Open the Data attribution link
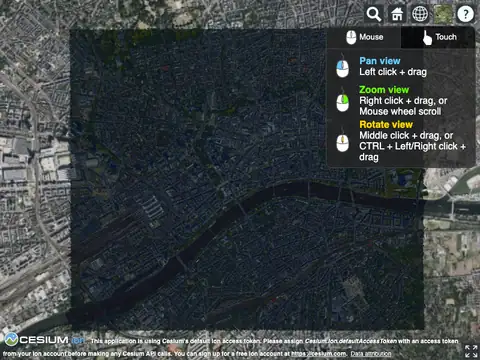The image size is (480, 360). click(371, 354)
